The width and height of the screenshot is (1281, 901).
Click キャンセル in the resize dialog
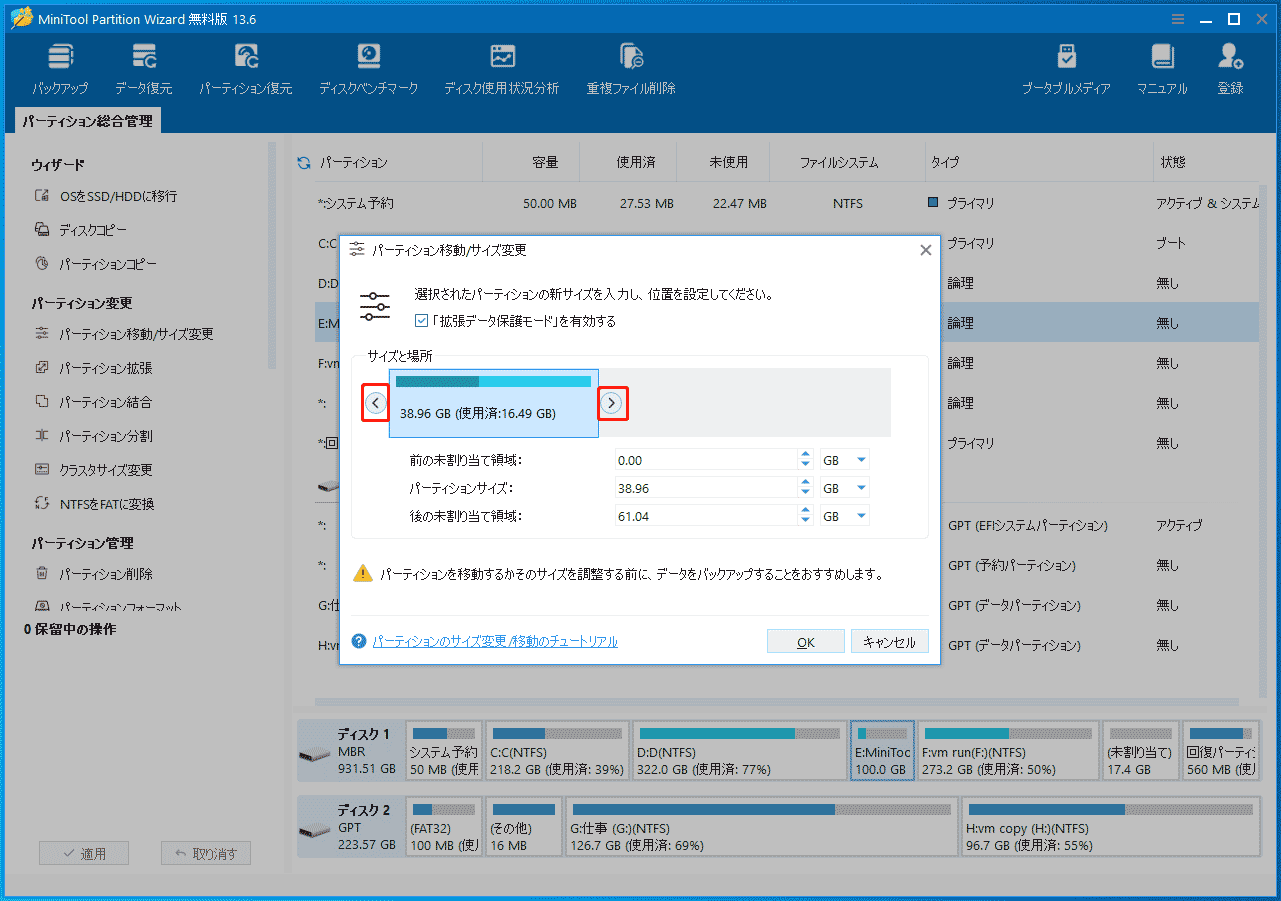[890, 642]
